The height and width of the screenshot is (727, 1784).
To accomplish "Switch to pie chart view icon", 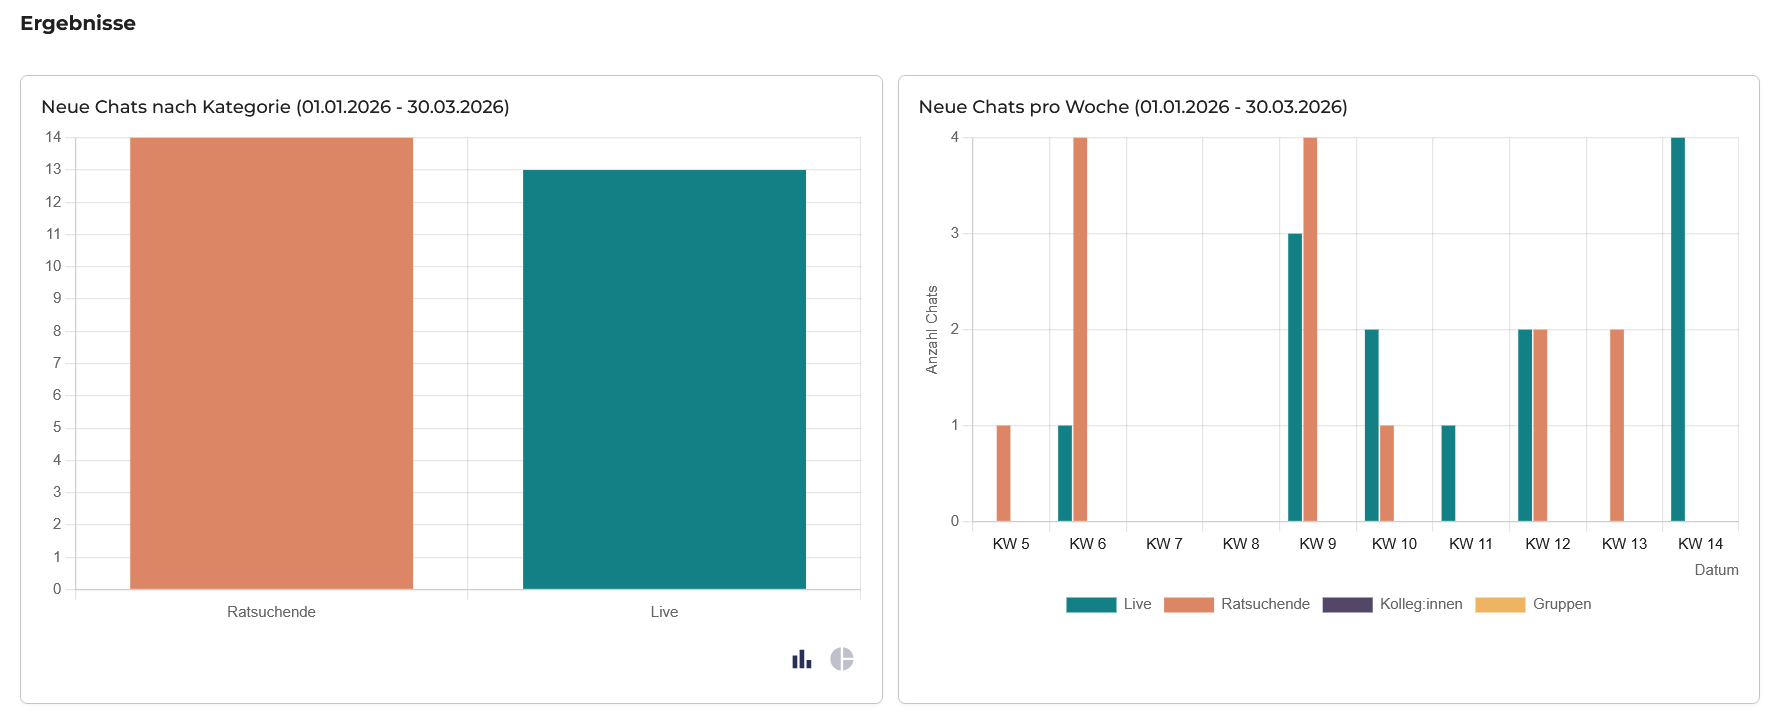I will click(x=842, y=659).
